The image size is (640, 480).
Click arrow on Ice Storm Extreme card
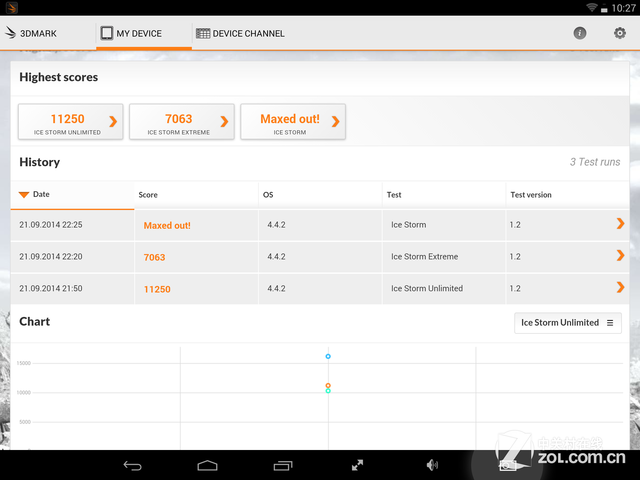click(224, 121)
